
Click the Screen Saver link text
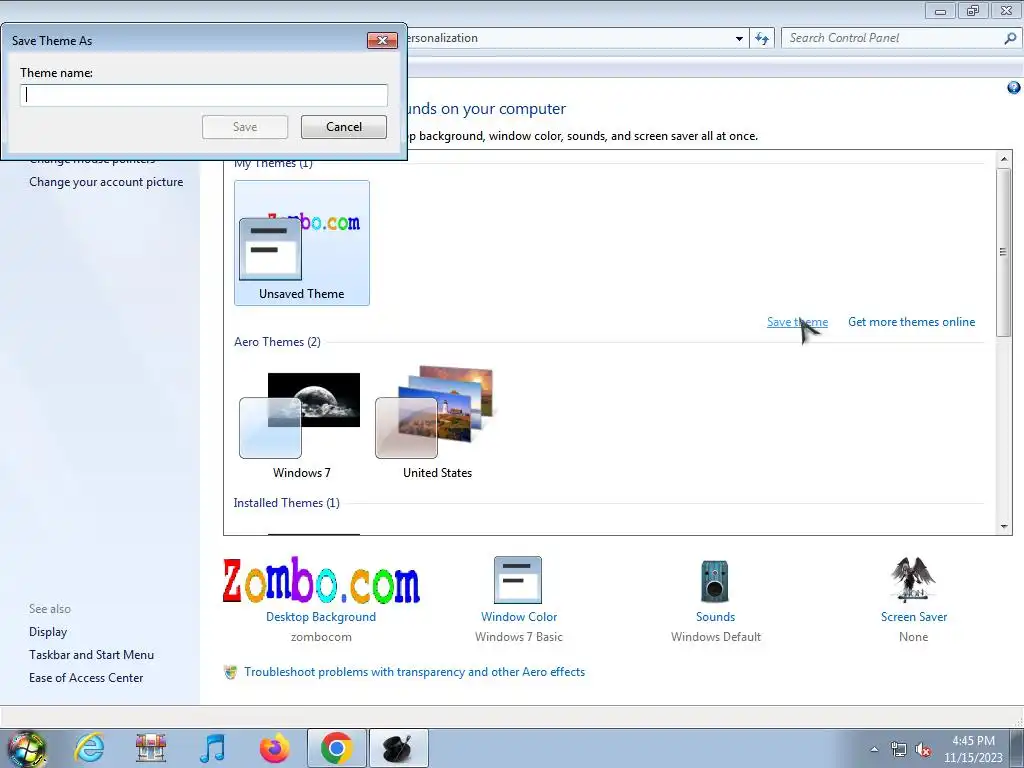click(914, 616)
